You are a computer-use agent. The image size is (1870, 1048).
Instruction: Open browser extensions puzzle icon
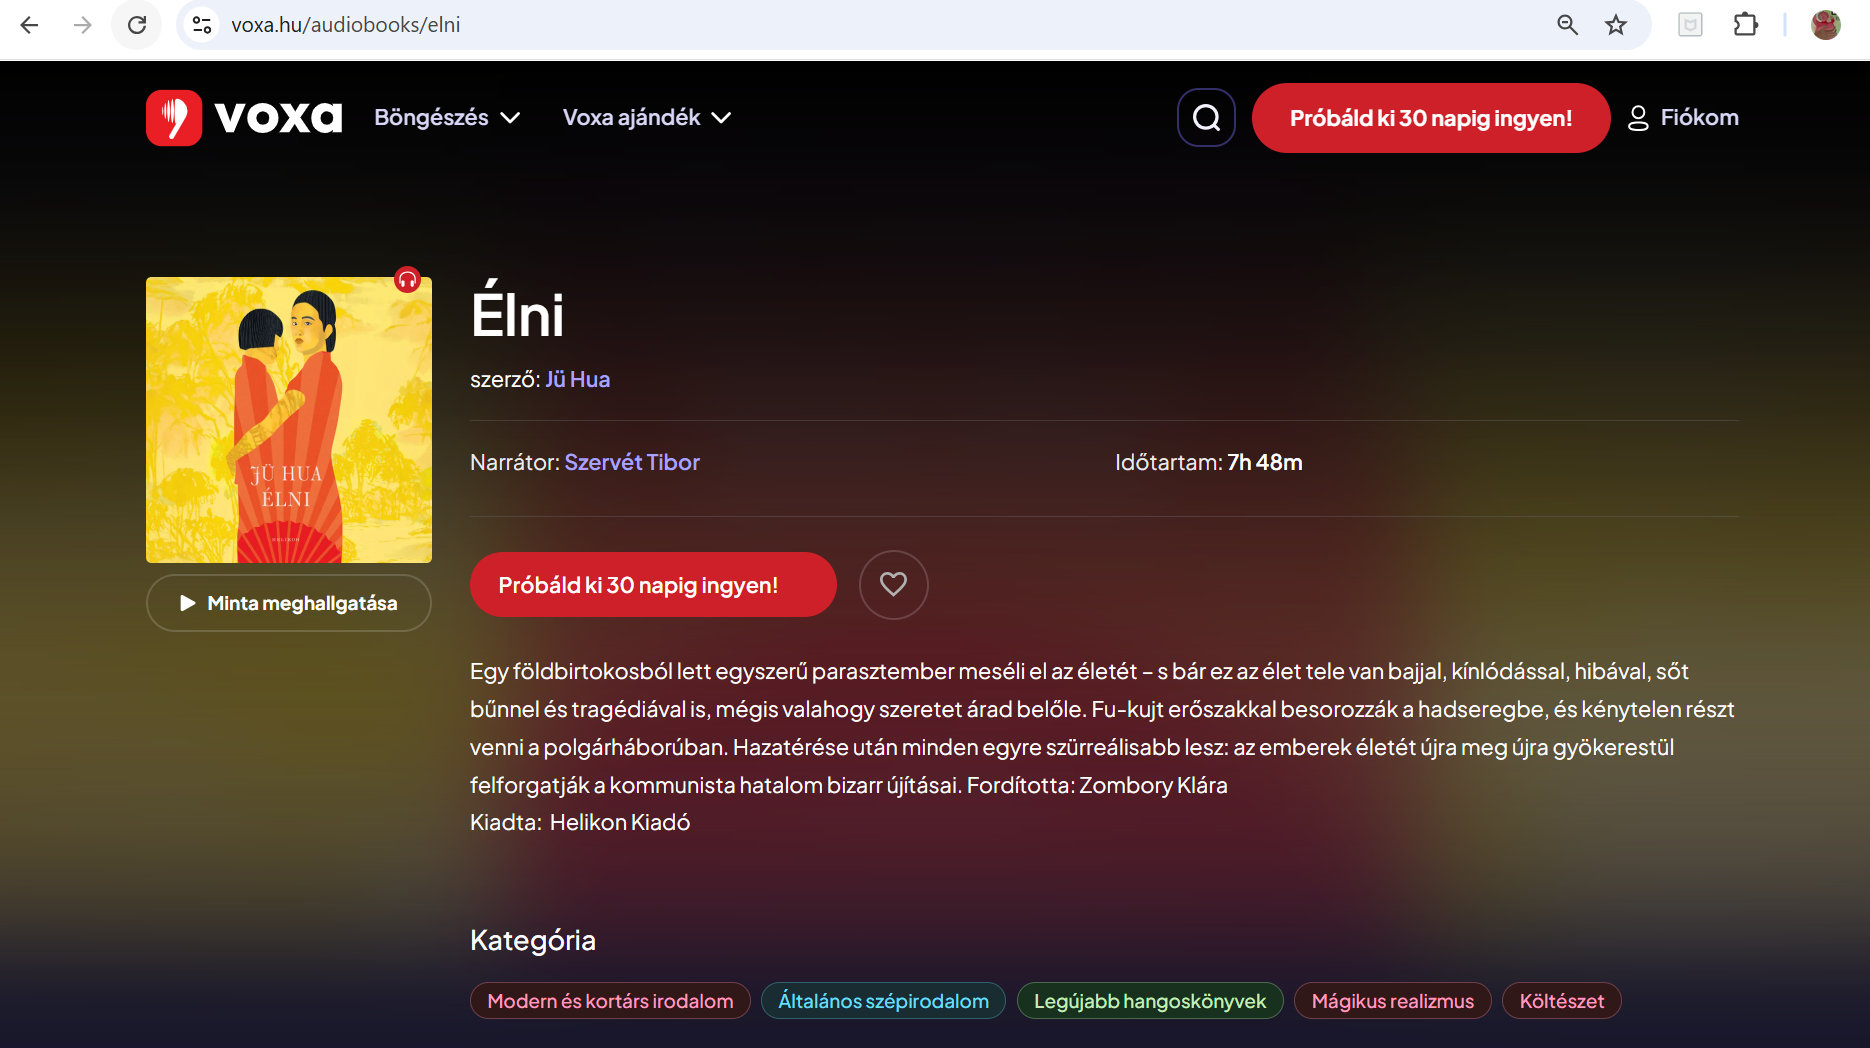point(1746,25)
